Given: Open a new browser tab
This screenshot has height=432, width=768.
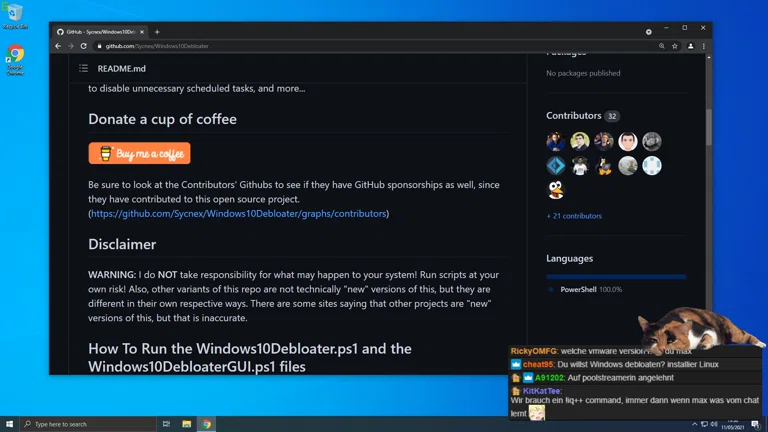Looking at the screenshot, I should point(157,32).
